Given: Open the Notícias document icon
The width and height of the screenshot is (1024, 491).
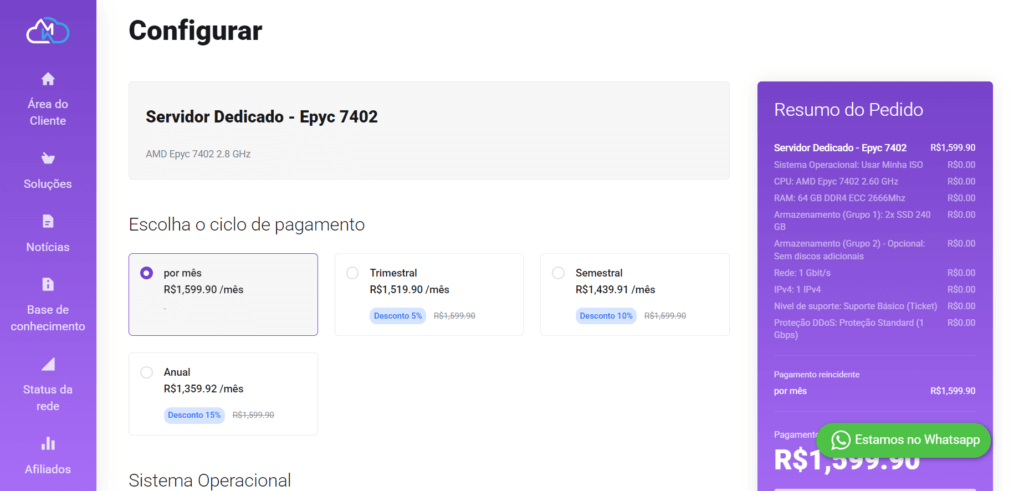Looking at the screenshot, I should click(x=48, y=221).
